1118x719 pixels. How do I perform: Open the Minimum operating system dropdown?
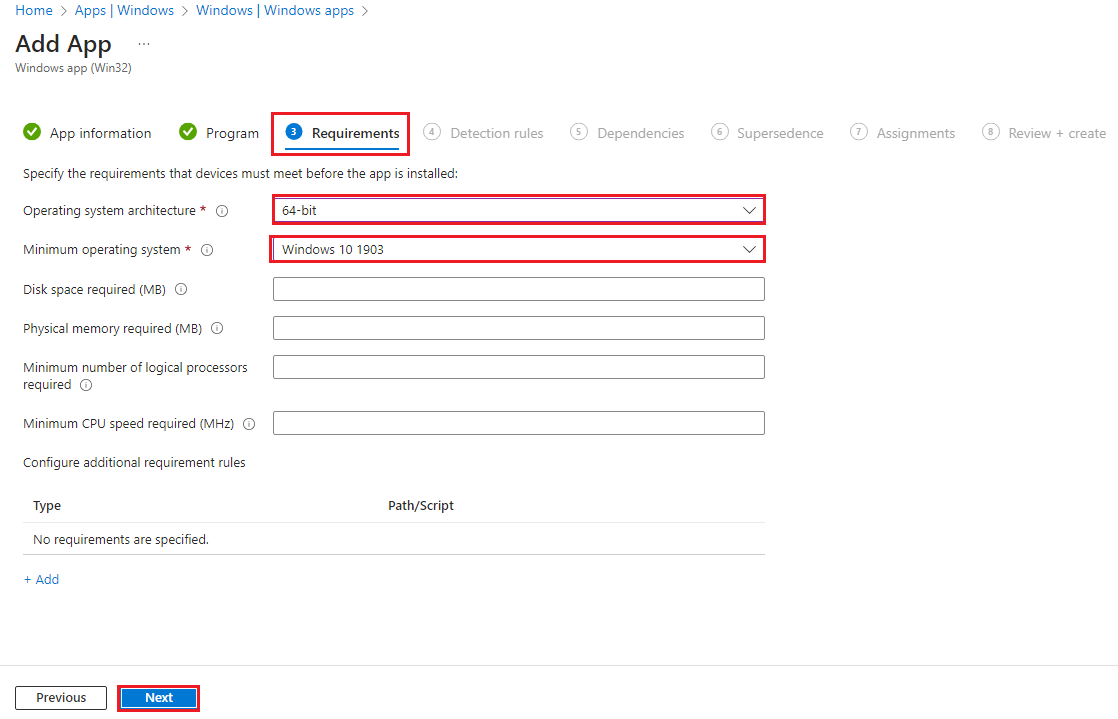tap(518, 249)
